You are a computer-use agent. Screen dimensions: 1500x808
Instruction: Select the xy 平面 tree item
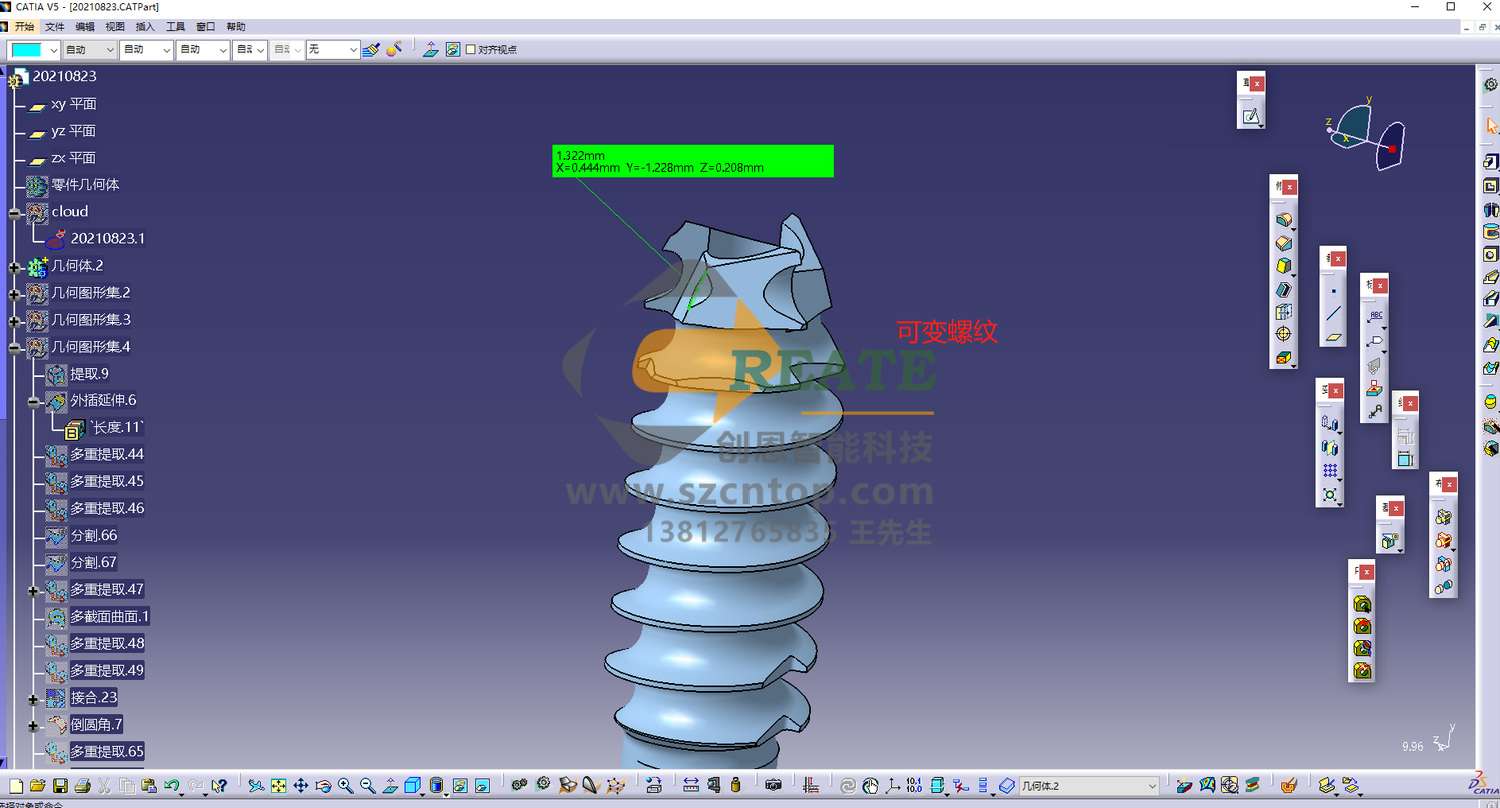[73, 104]
